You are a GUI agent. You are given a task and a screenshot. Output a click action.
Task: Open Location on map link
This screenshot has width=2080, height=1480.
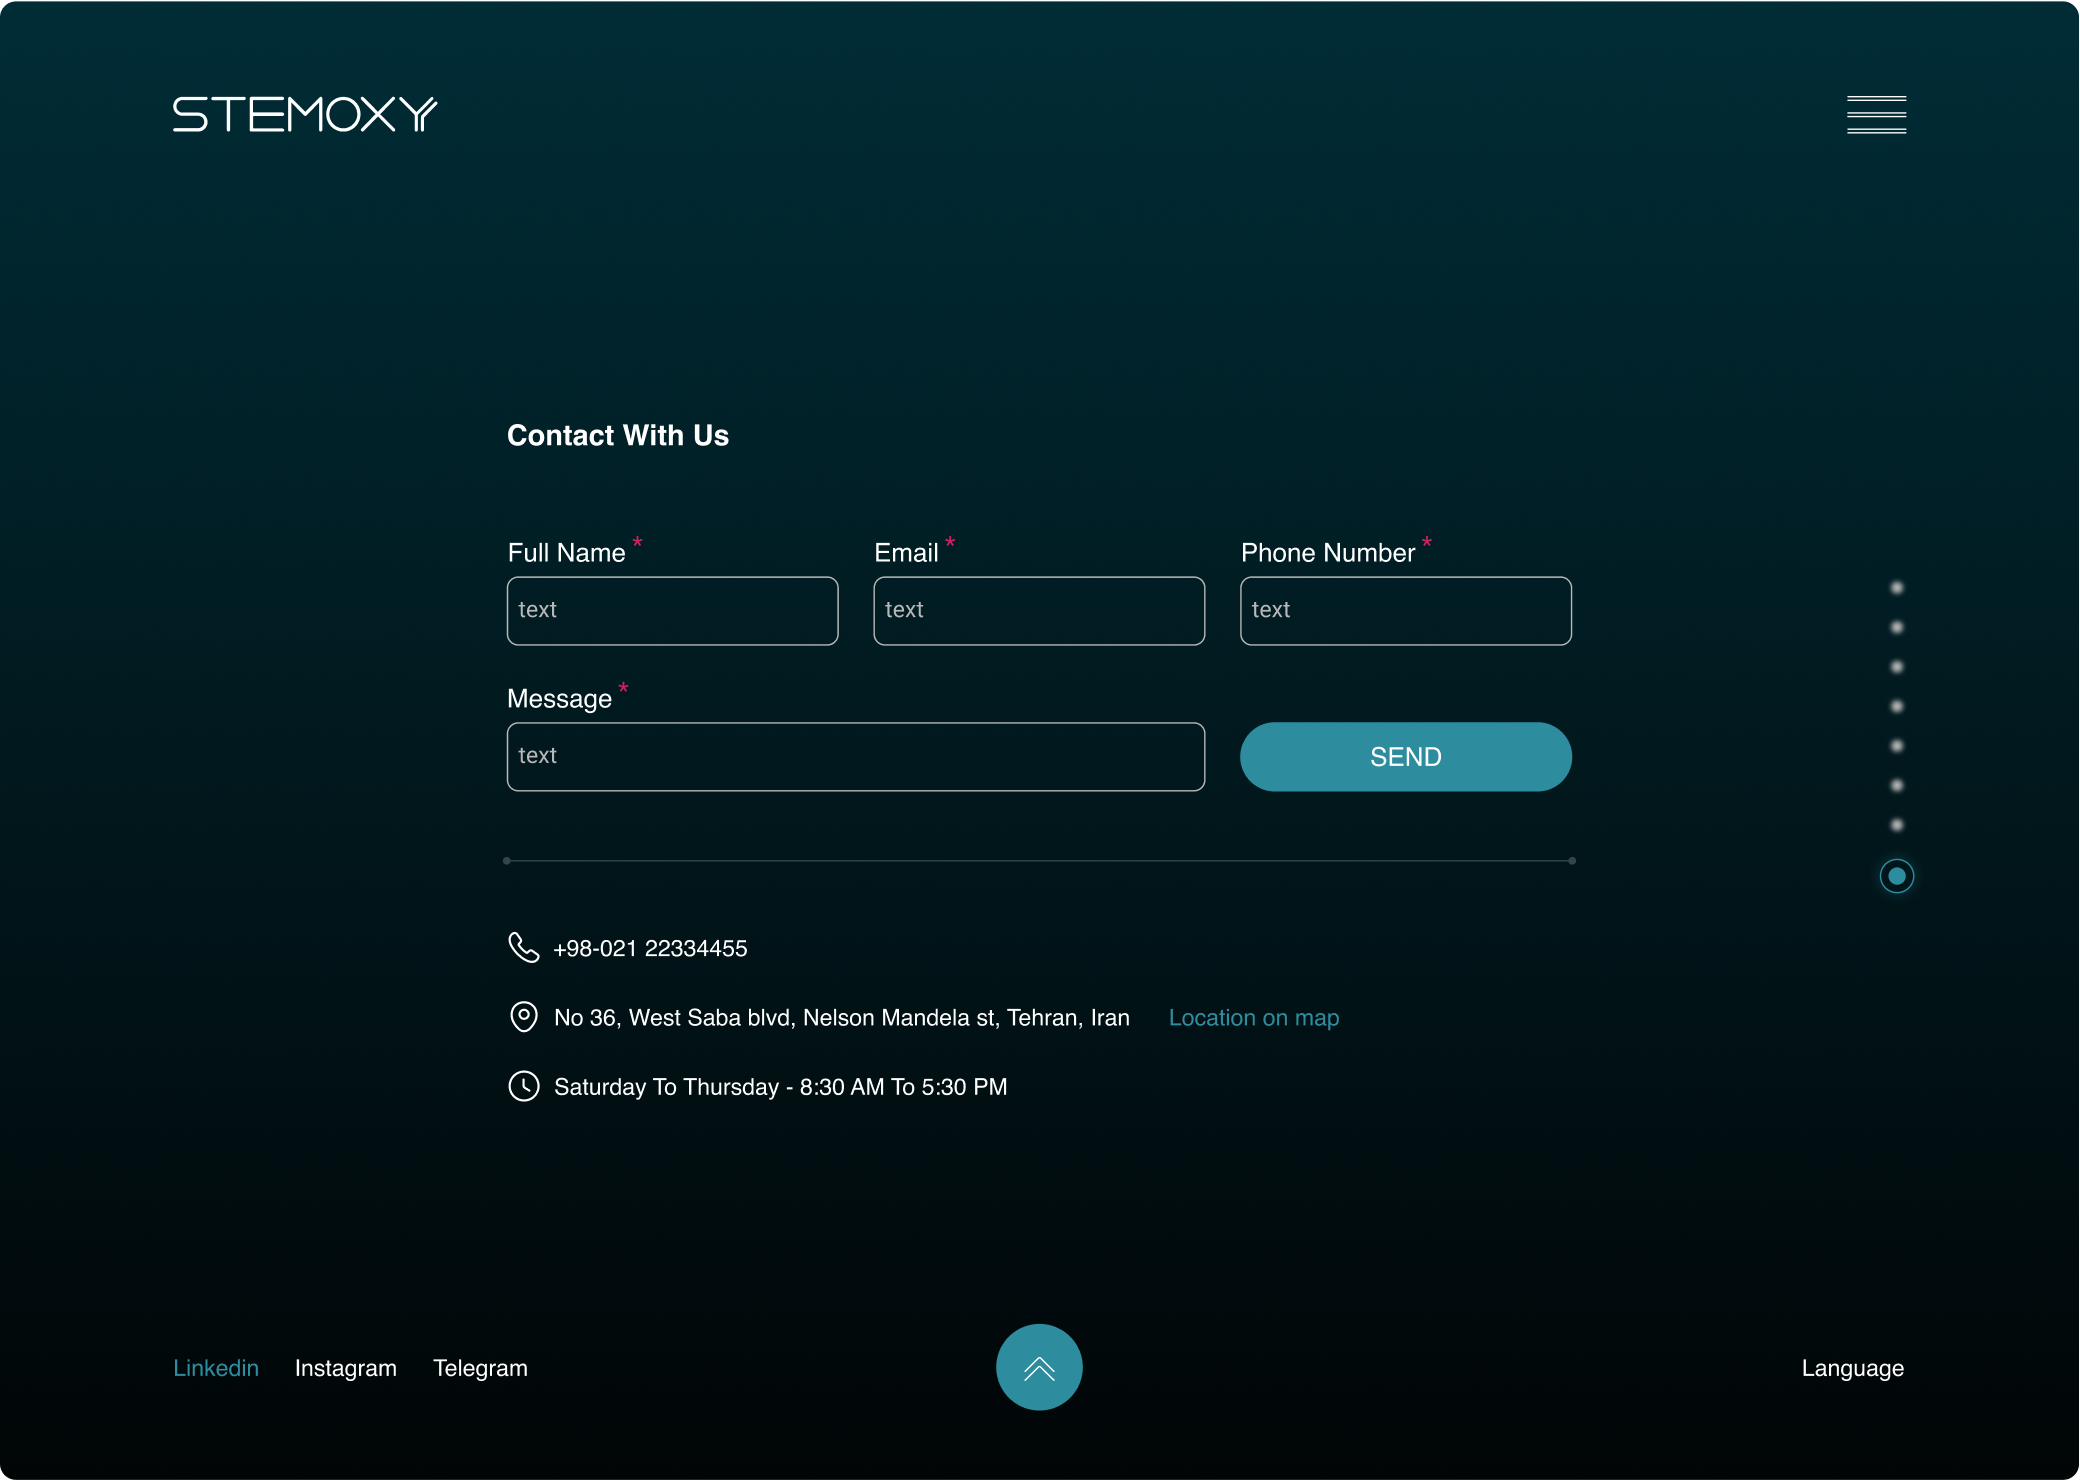point(1253,1018)
